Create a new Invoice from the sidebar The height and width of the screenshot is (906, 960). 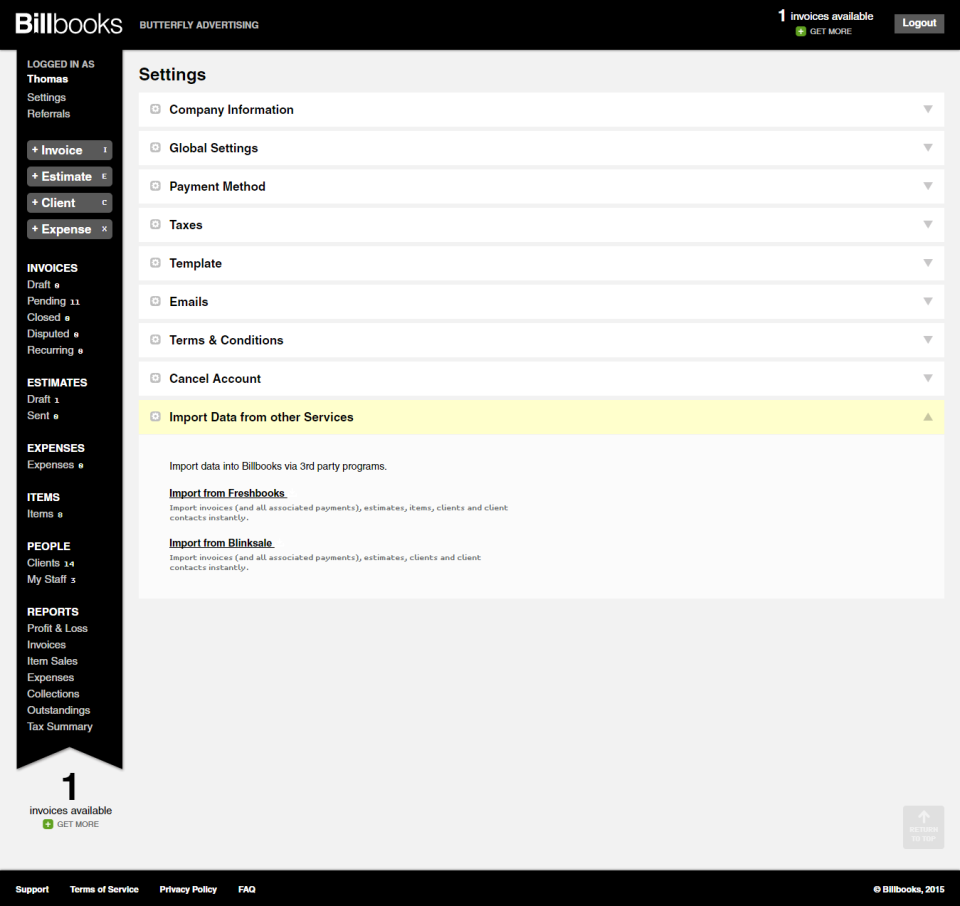(69, 149)
